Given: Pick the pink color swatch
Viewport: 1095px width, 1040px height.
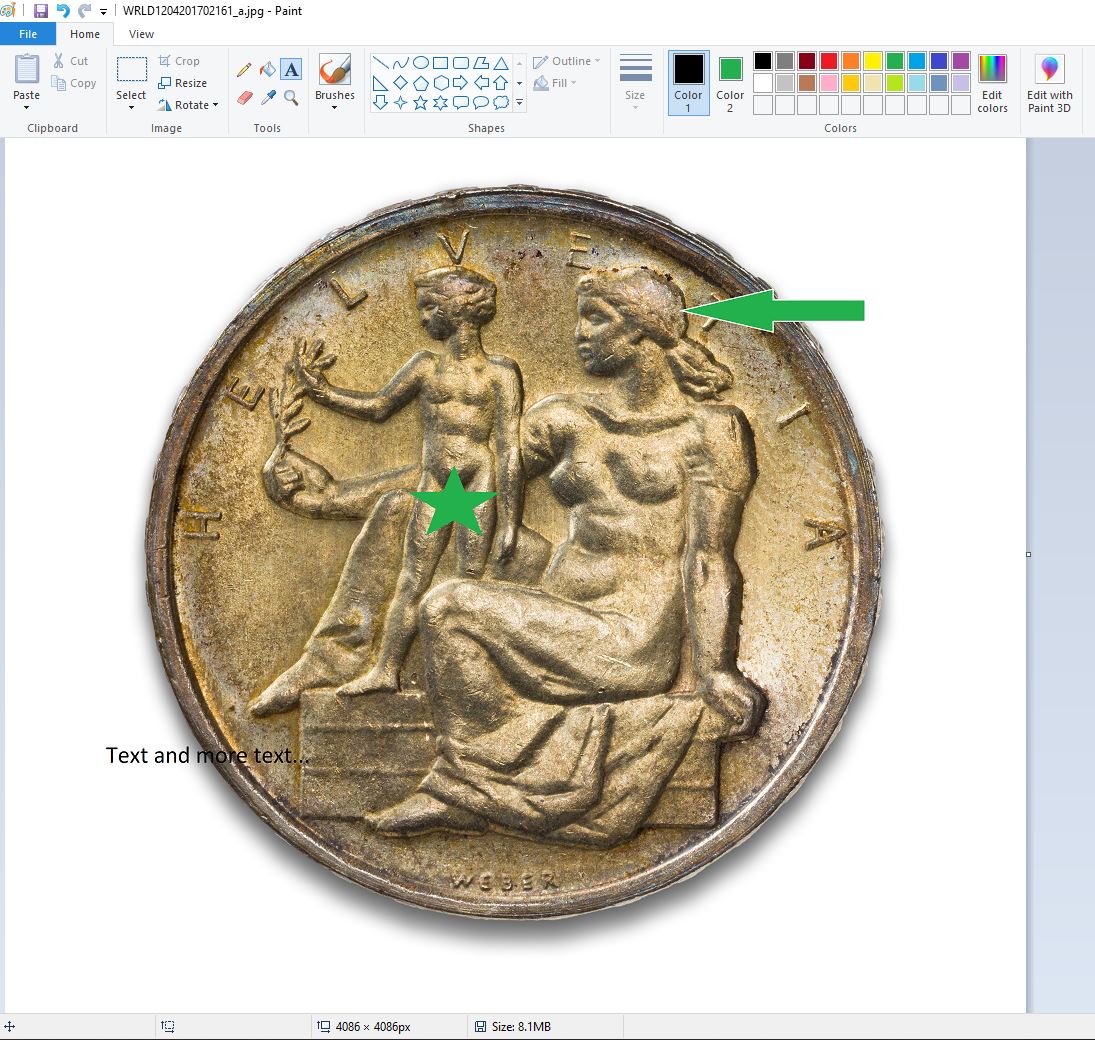Looking at the screenshot, I should tap(829, 83).
